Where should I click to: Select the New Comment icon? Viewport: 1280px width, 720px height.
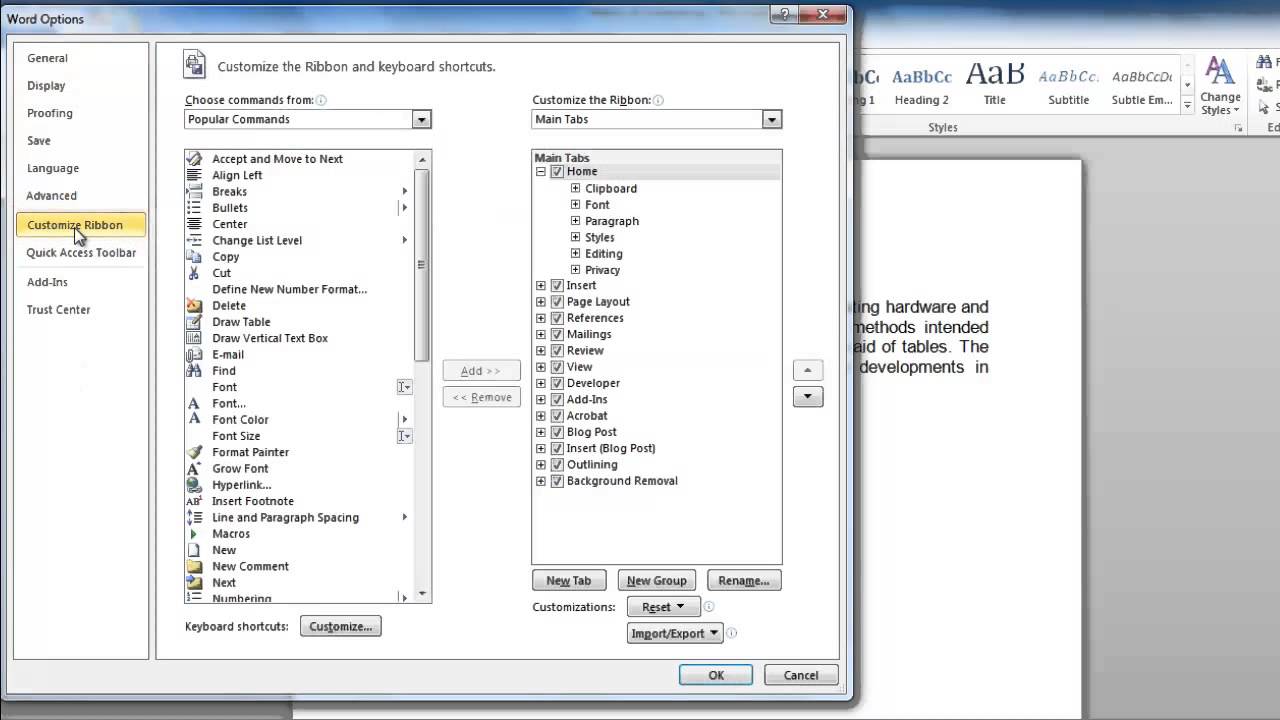tap(194, 567)
